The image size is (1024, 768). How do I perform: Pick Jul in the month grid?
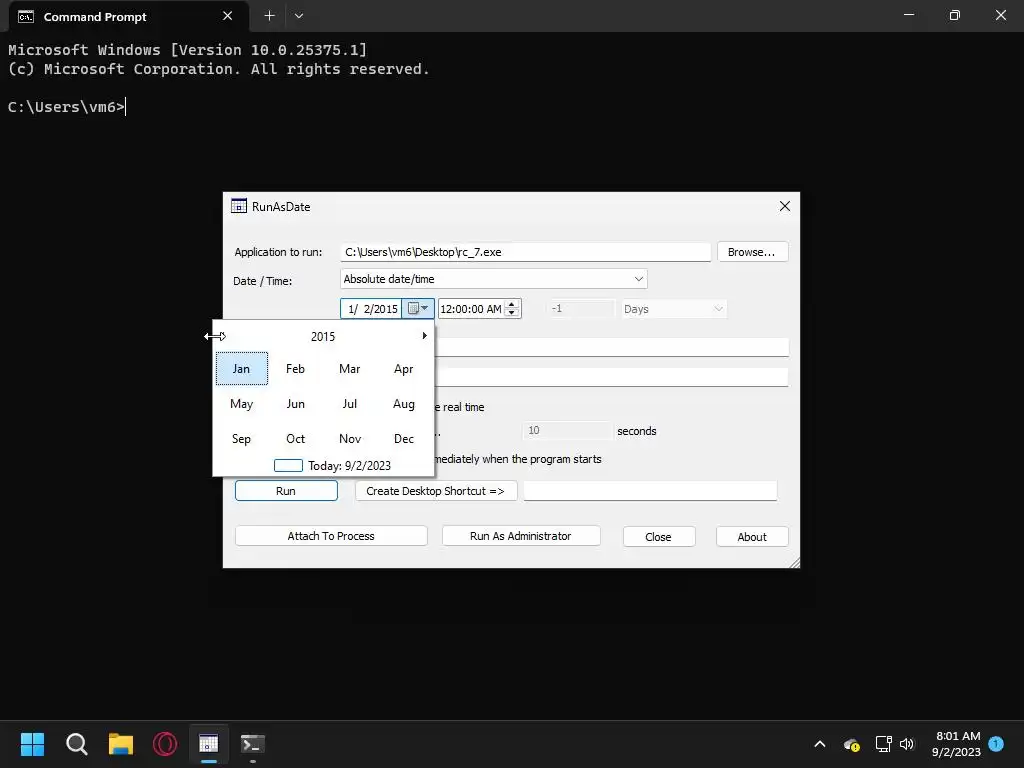pyautogui.click(x=349, y=404)
